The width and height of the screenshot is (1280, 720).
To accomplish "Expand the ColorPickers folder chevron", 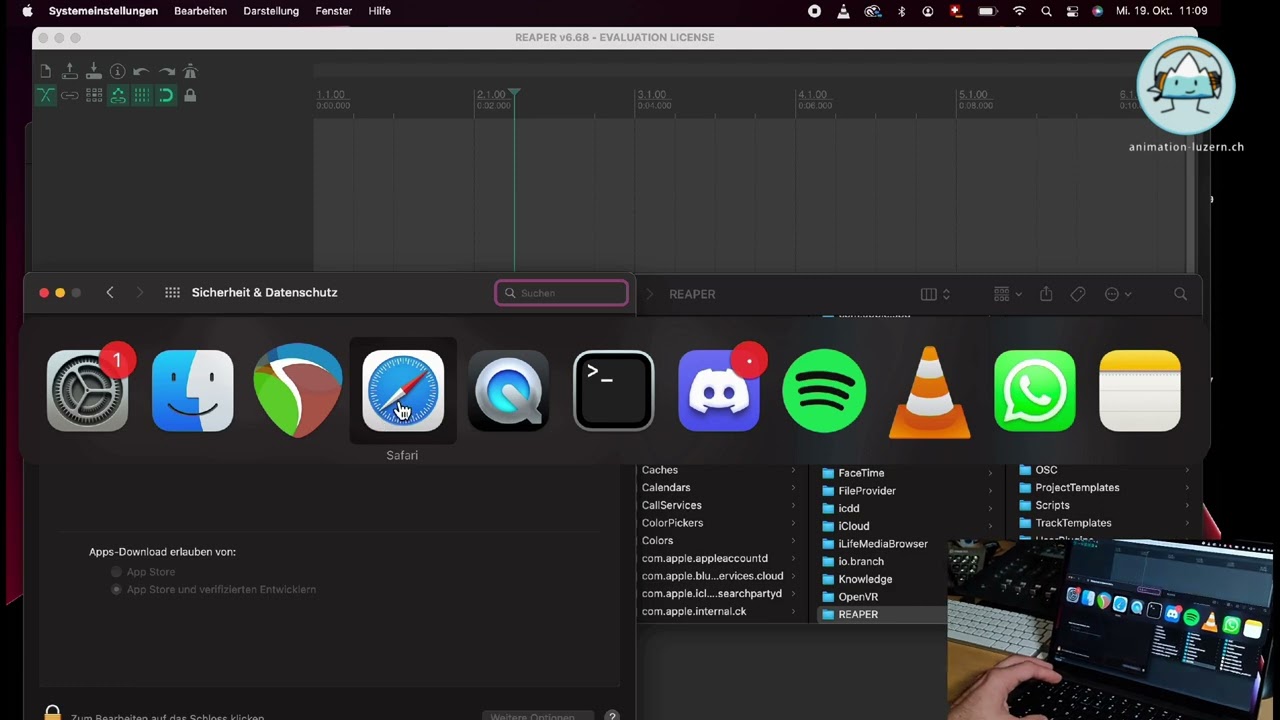I will click(x=794, y=523).
